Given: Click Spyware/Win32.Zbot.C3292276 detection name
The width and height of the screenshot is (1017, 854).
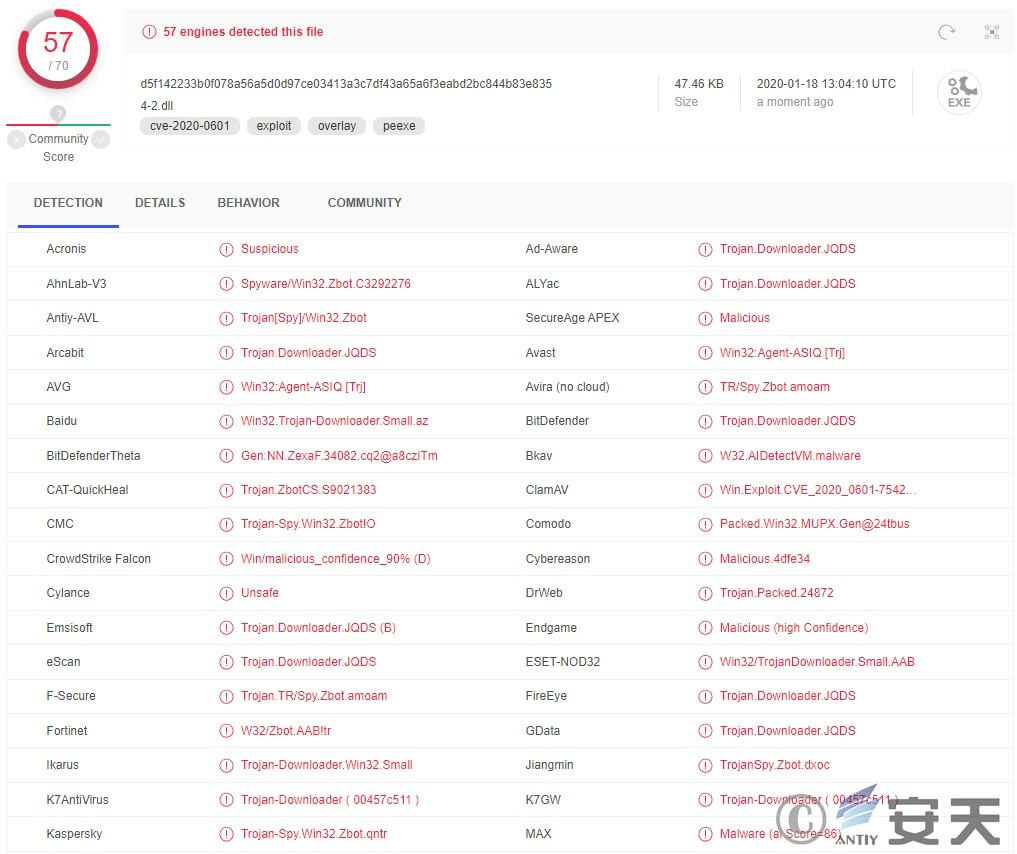Looking at the screenshot, I should [326, 284].
